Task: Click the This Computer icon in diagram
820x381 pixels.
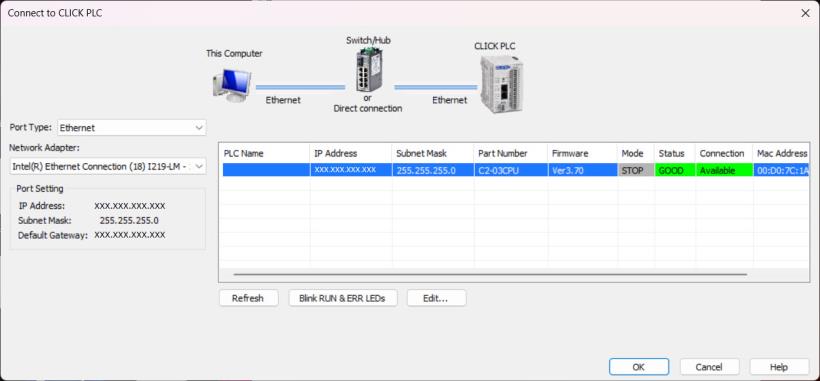Action: 232,84
